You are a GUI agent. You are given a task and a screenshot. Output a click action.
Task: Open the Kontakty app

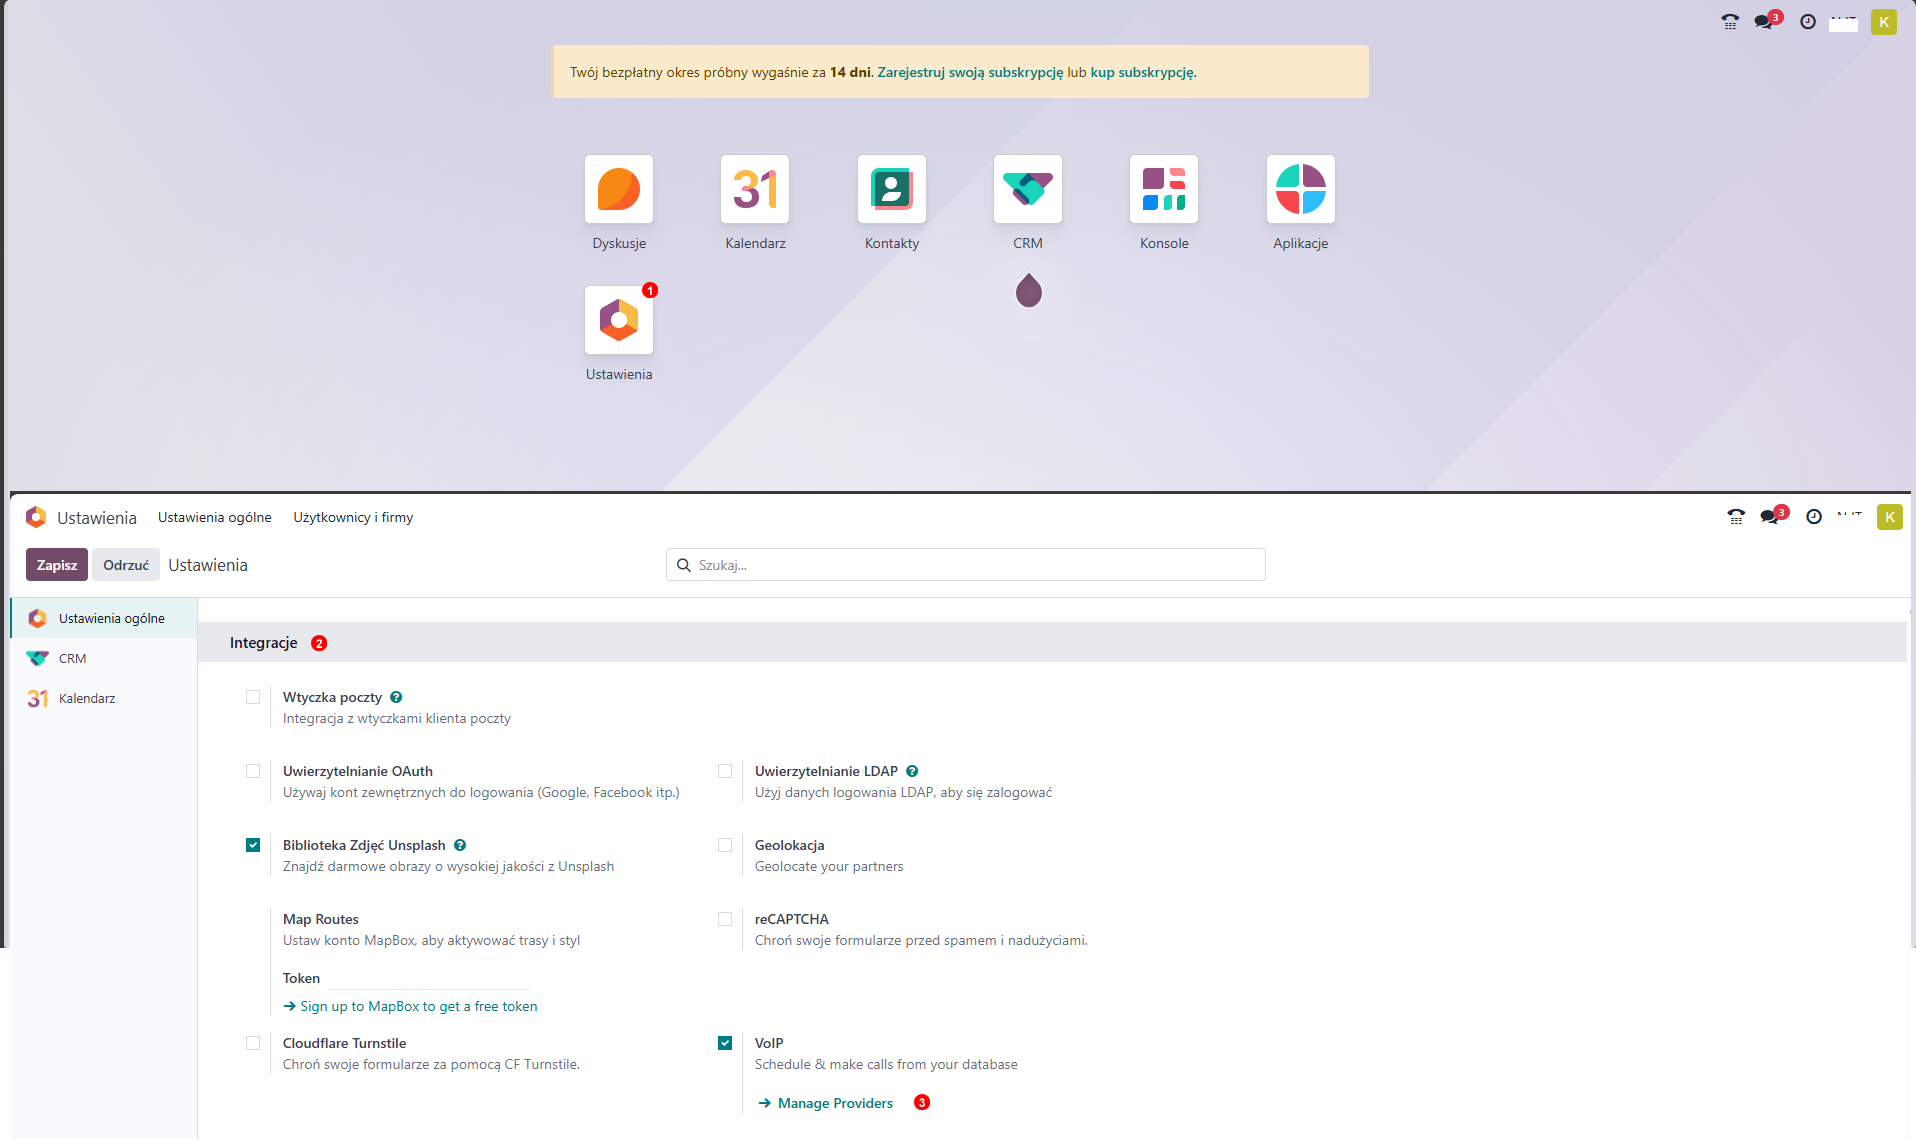(x=890, y=190)
